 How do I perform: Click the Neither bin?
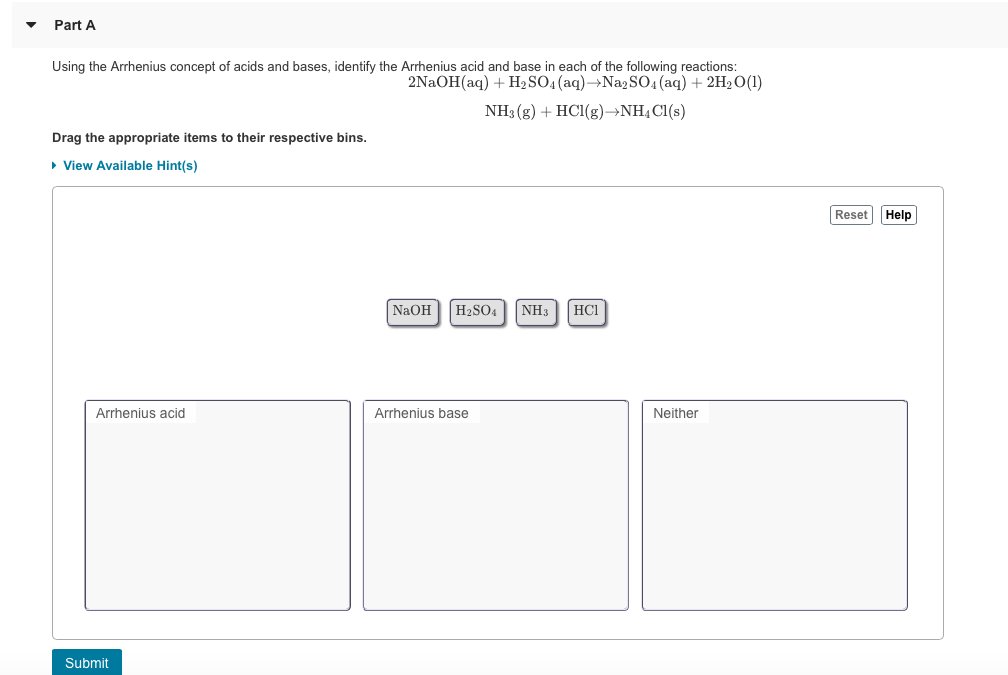(x=774, y=505)
